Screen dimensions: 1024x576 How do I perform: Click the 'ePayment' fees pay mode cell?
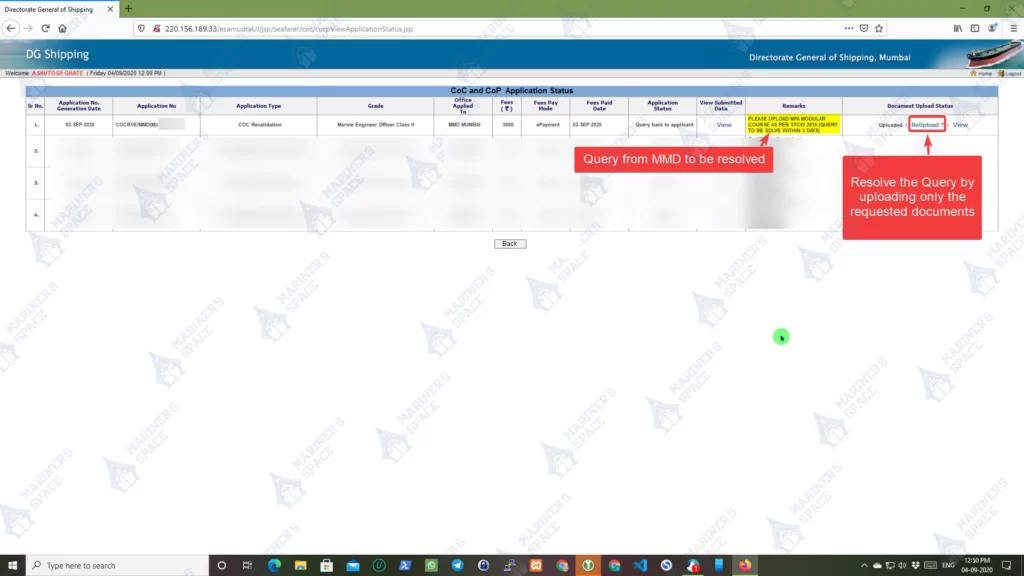pyautogui.click(x=547, y=125)
